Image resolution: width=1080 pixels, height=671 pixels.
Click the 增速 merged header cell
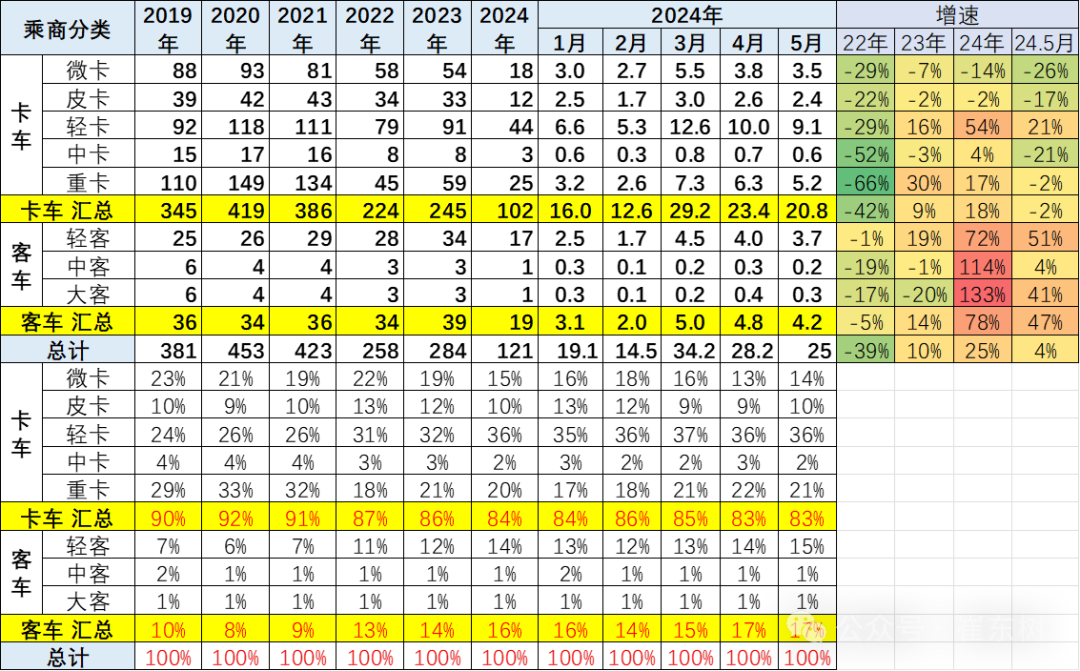tap(957, 15)
